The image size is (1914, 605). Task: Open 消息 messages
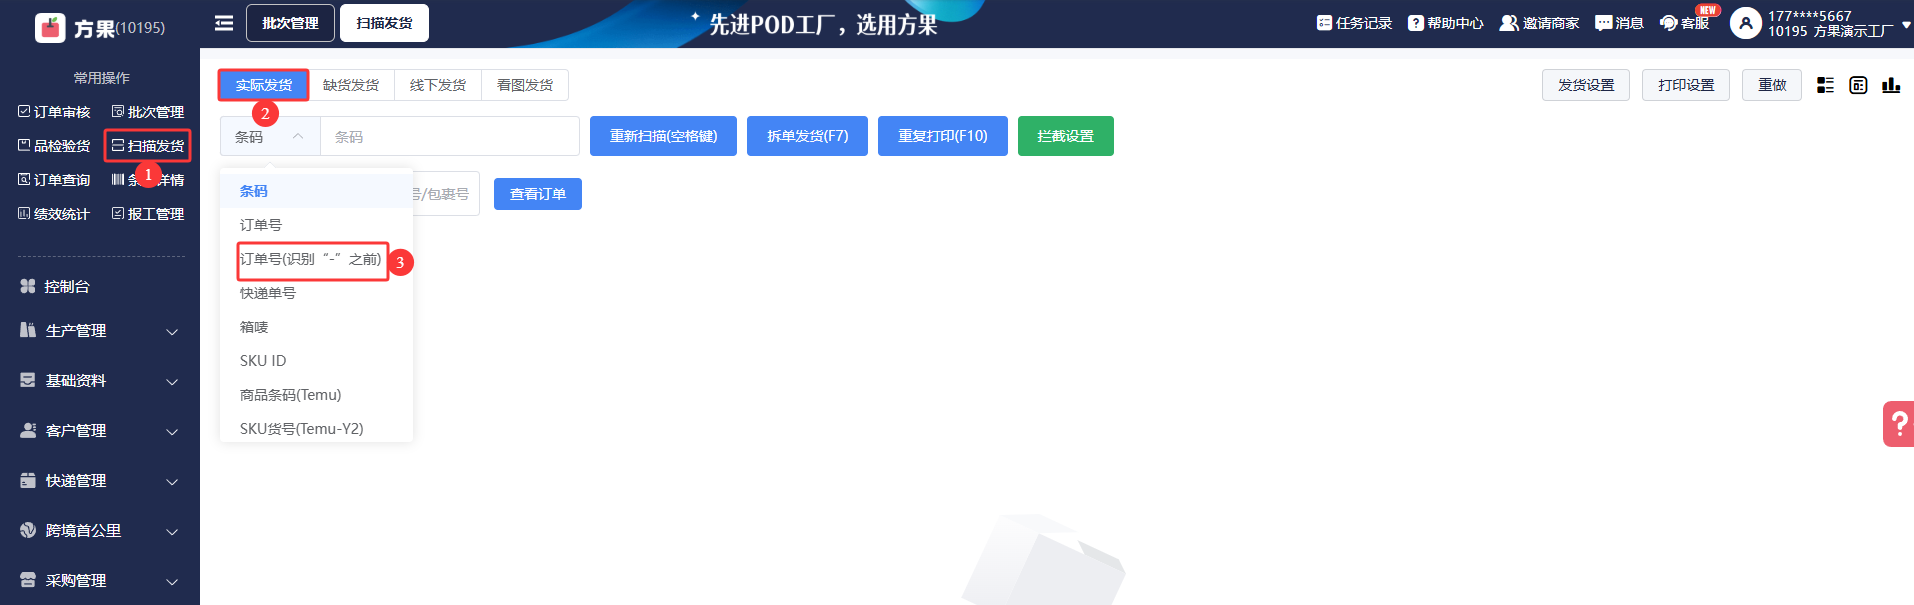tap(1619, 23)
